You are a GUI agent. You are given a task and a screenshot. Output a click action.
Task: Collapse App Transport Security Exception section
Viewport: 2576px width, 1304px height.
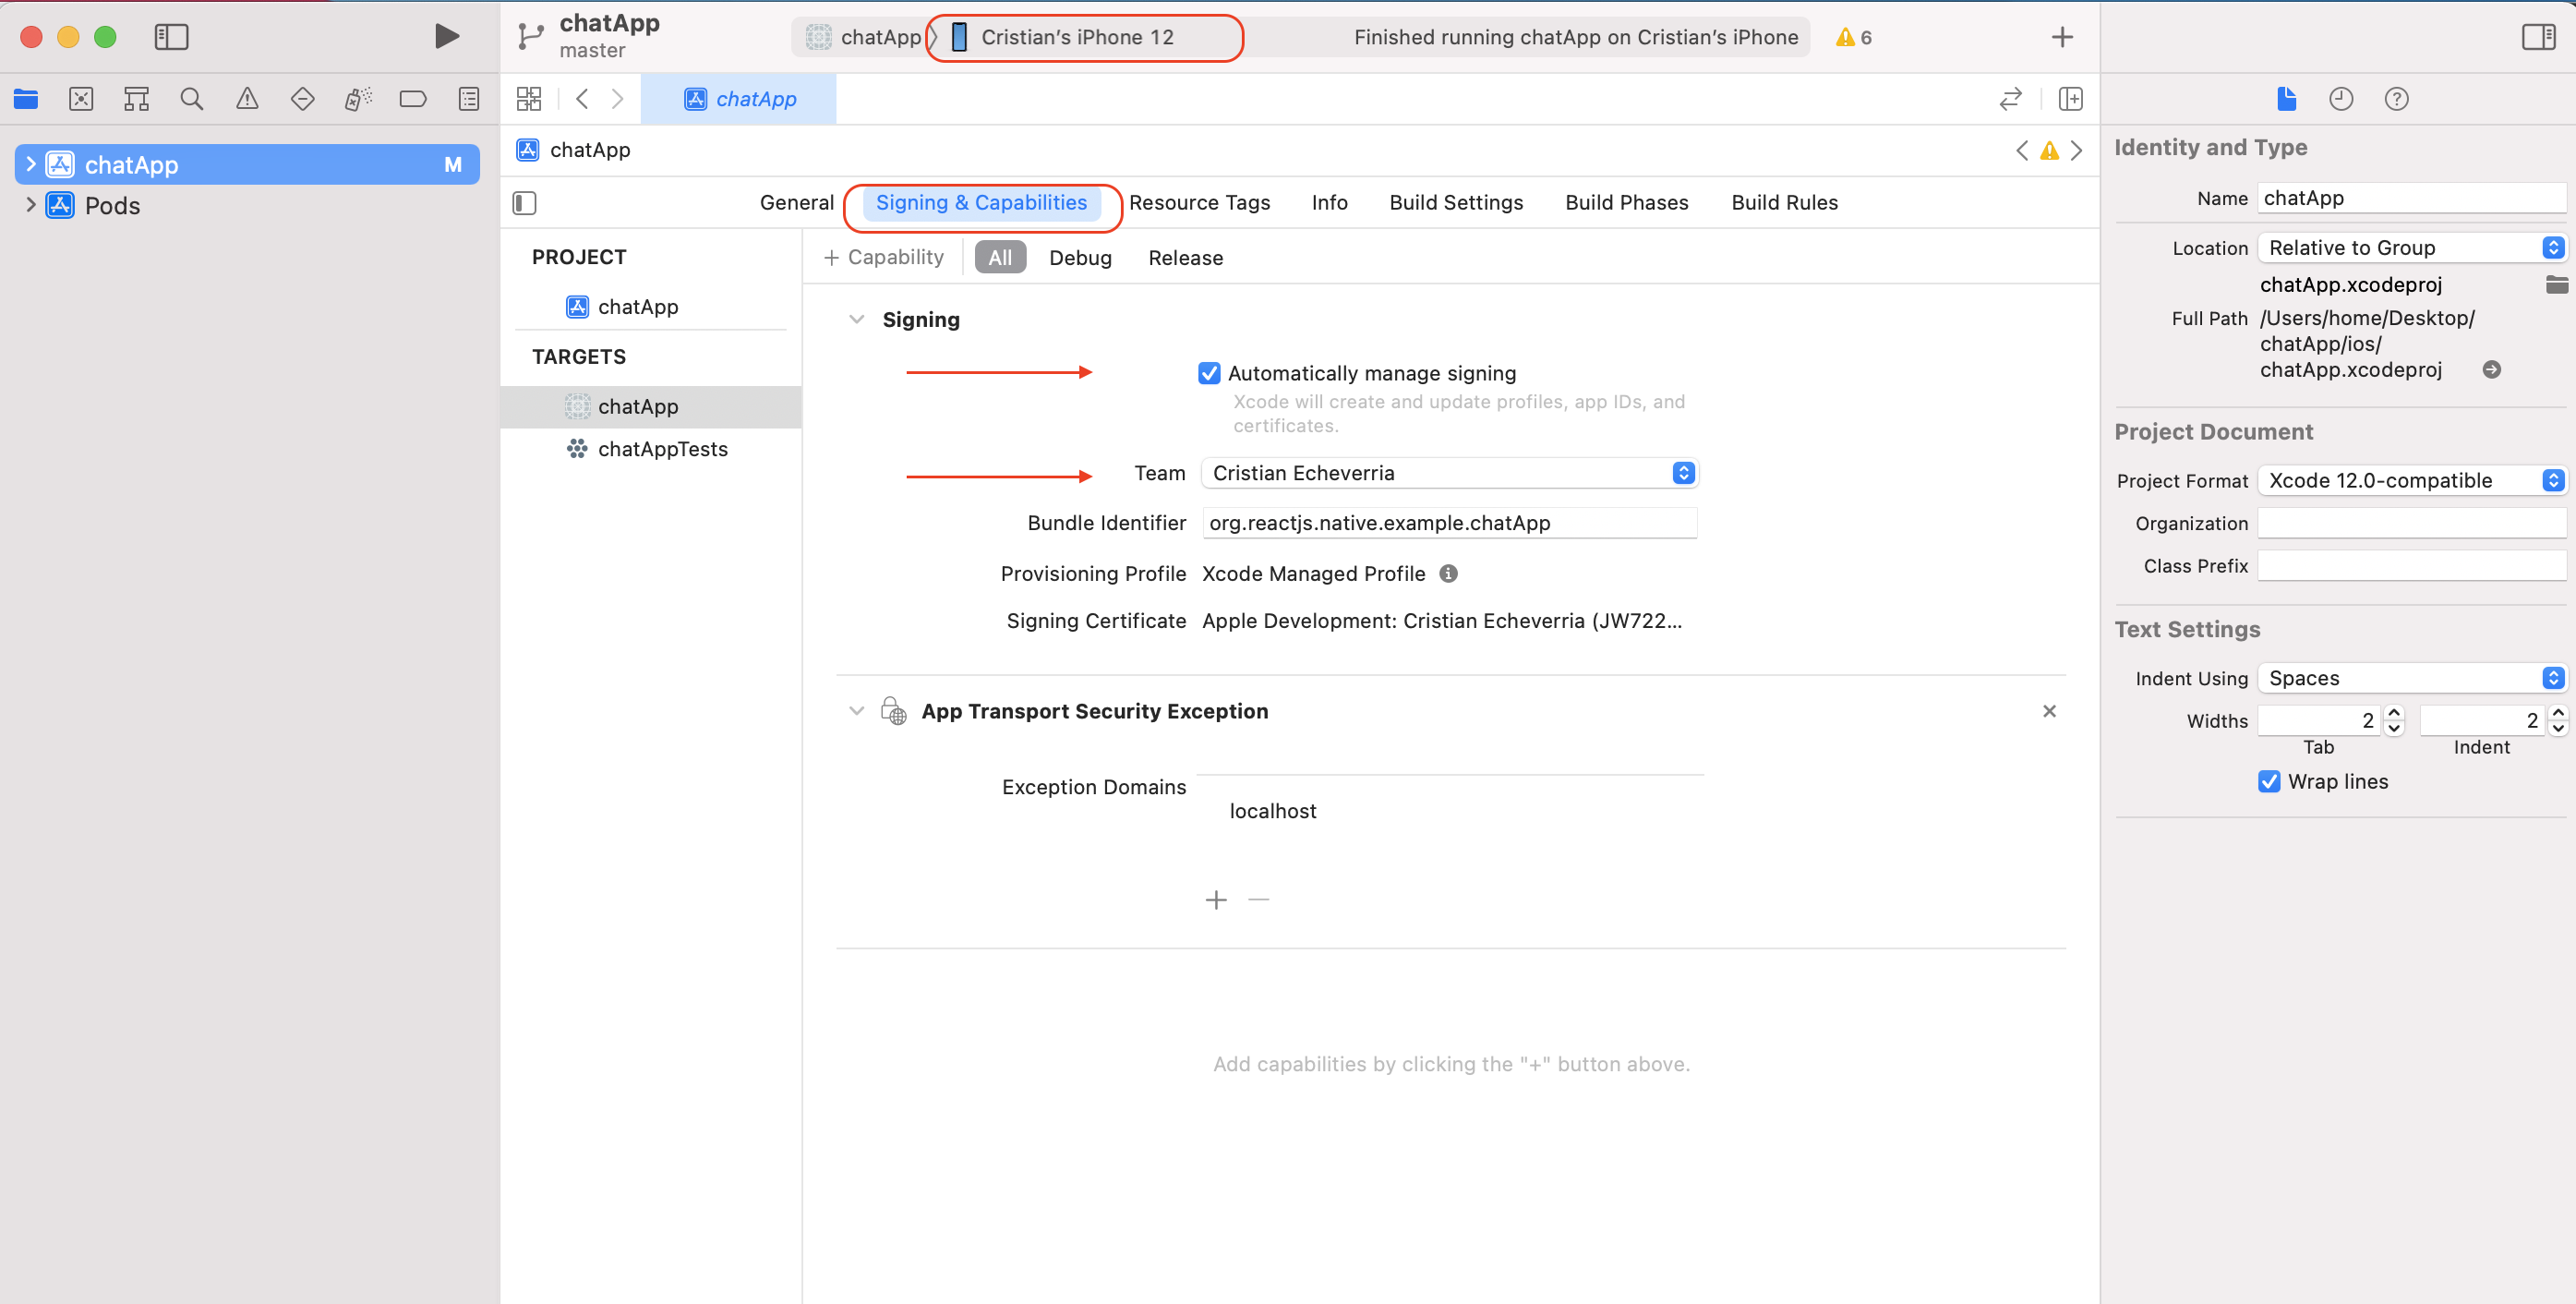tap(856, 711)
